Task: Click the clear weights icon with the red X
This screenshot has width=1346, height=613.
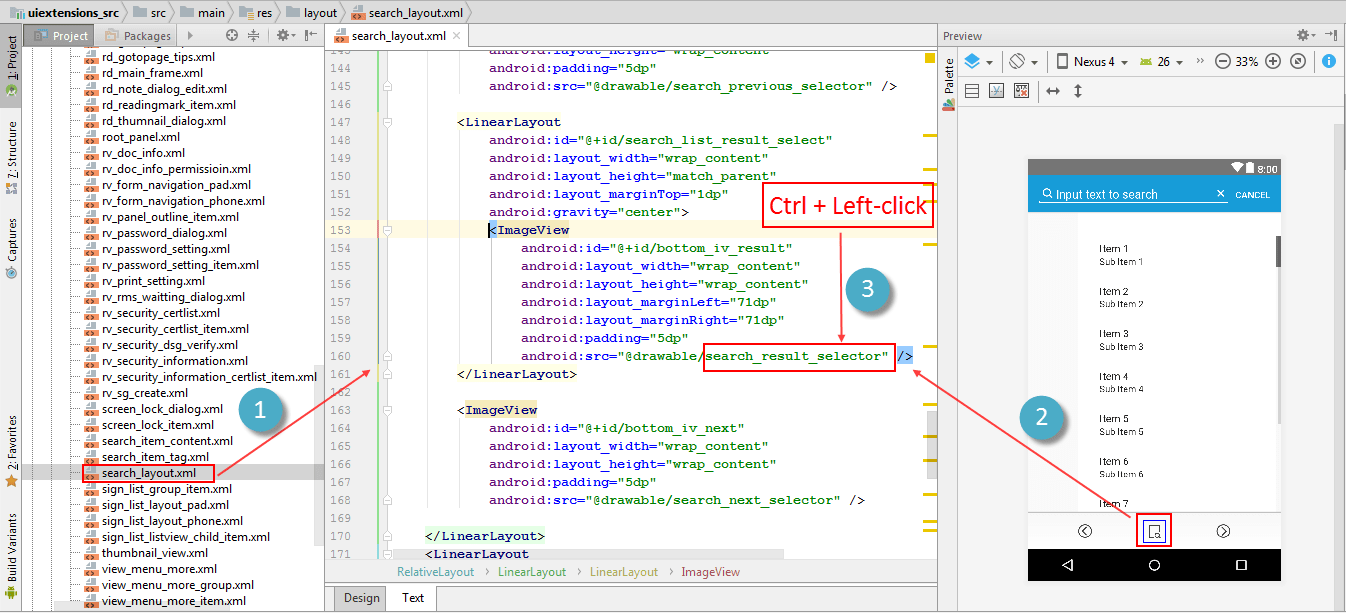Action: tap(1022, 90)
